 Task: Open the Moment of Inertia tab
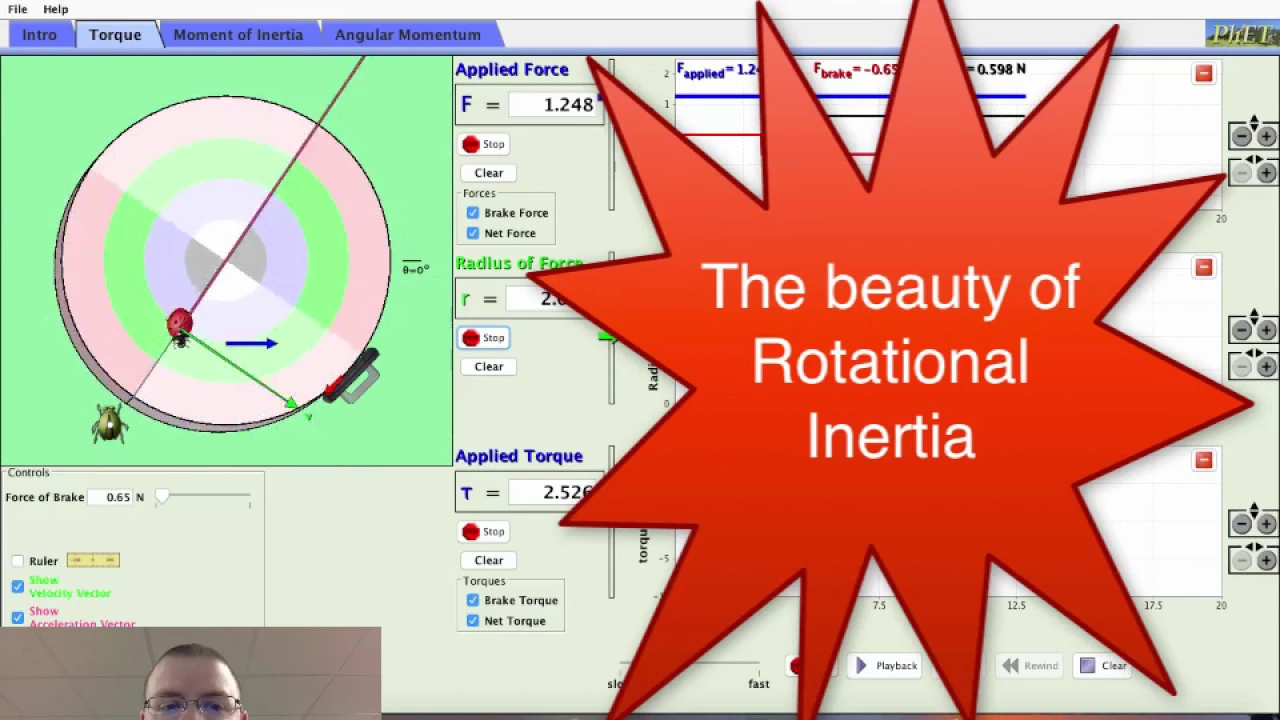(238, 35)
